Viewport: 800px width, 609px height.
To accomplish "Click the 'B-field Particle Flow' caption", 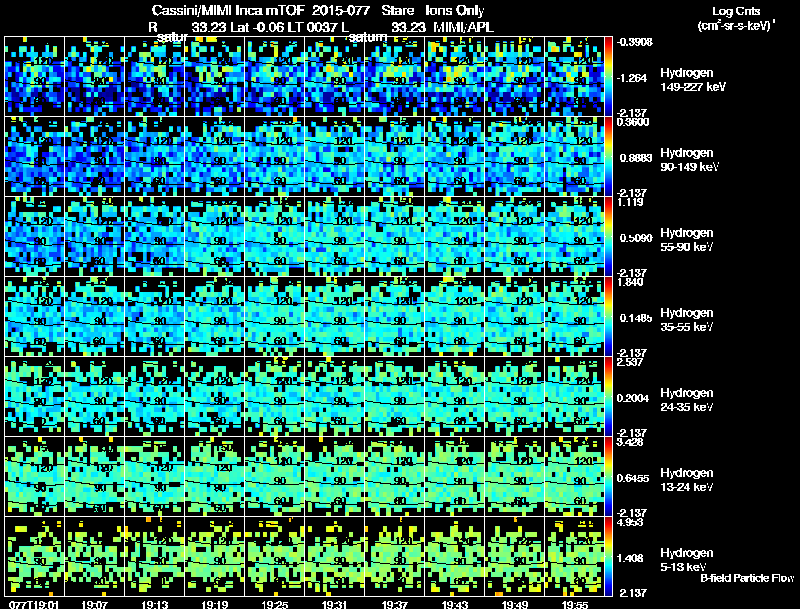I will tap(747, 578).
